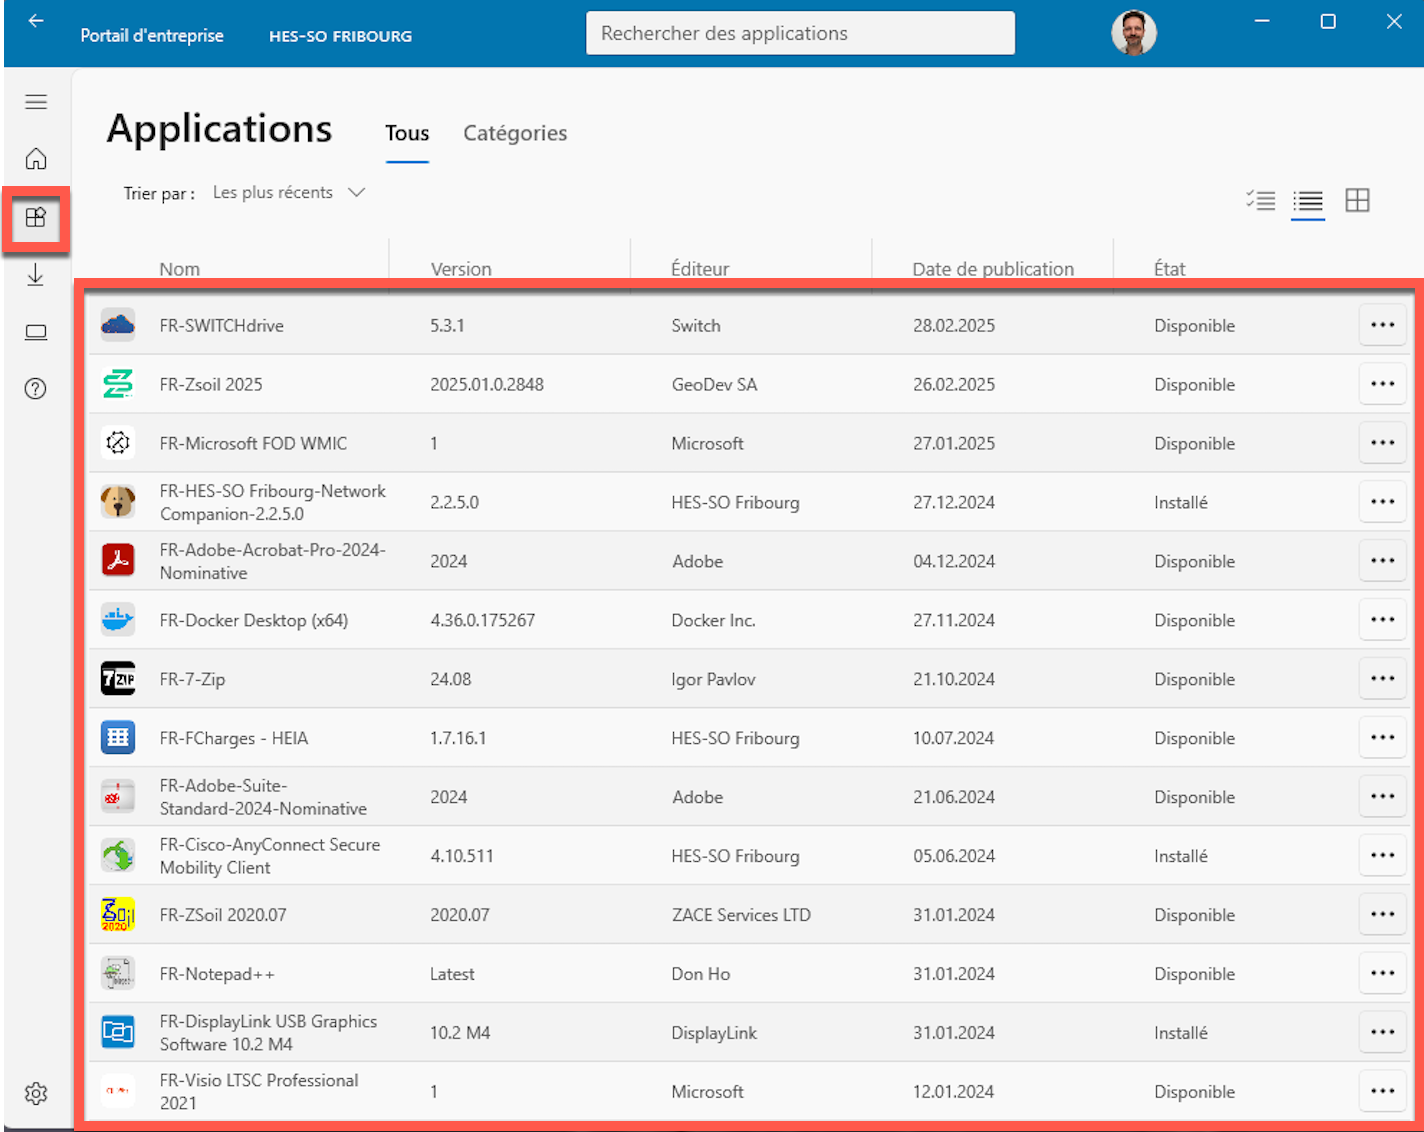Click the FR-Zsoil 2025 app icon

118,384
